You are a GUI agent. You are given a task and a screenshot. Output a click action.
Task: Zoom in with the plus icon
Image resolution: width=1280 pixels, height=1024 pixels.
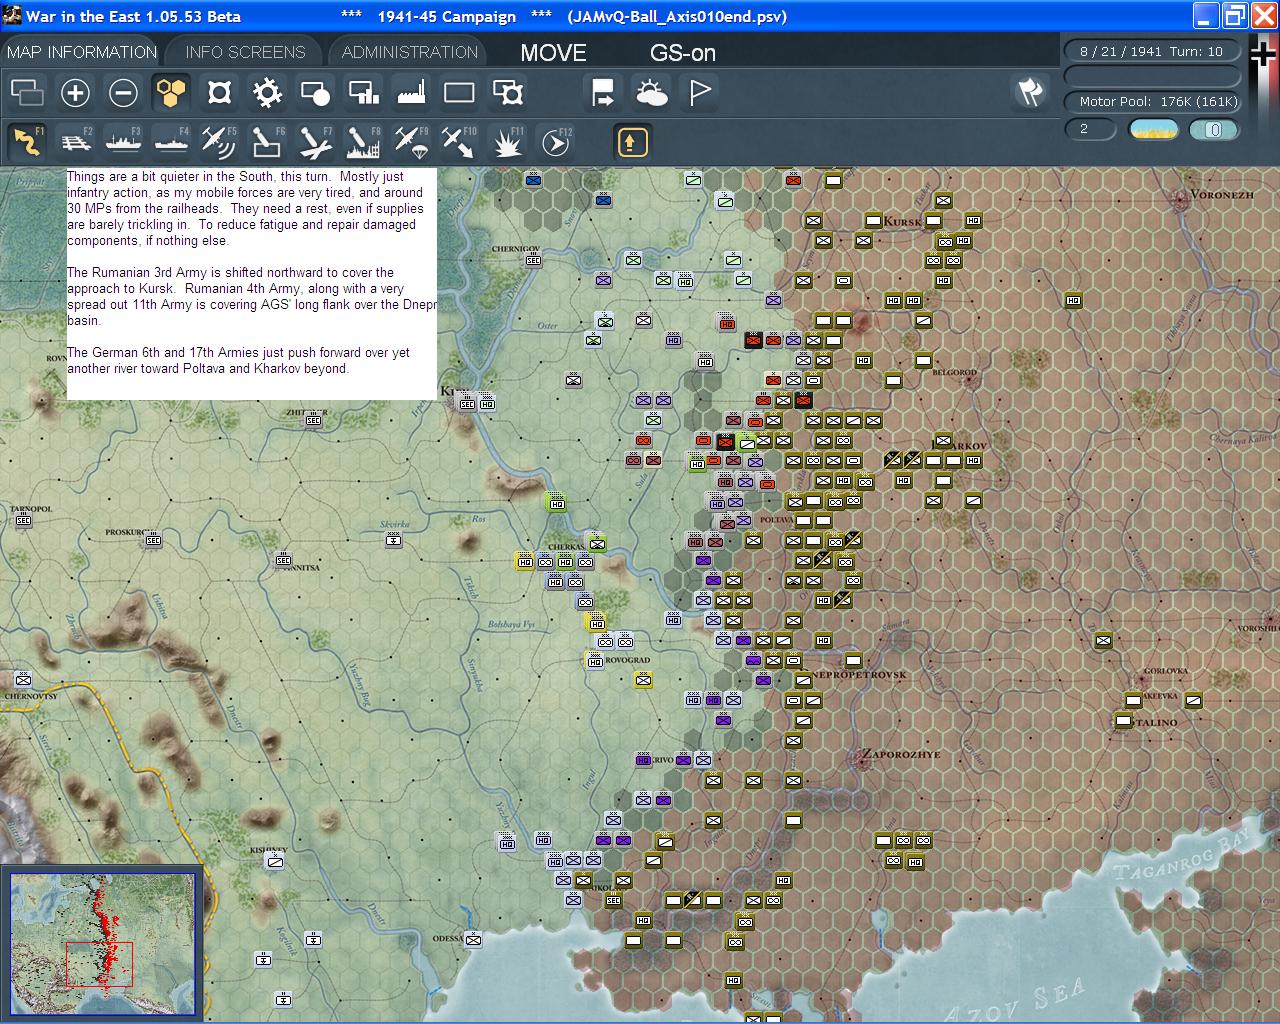(75, 93)
